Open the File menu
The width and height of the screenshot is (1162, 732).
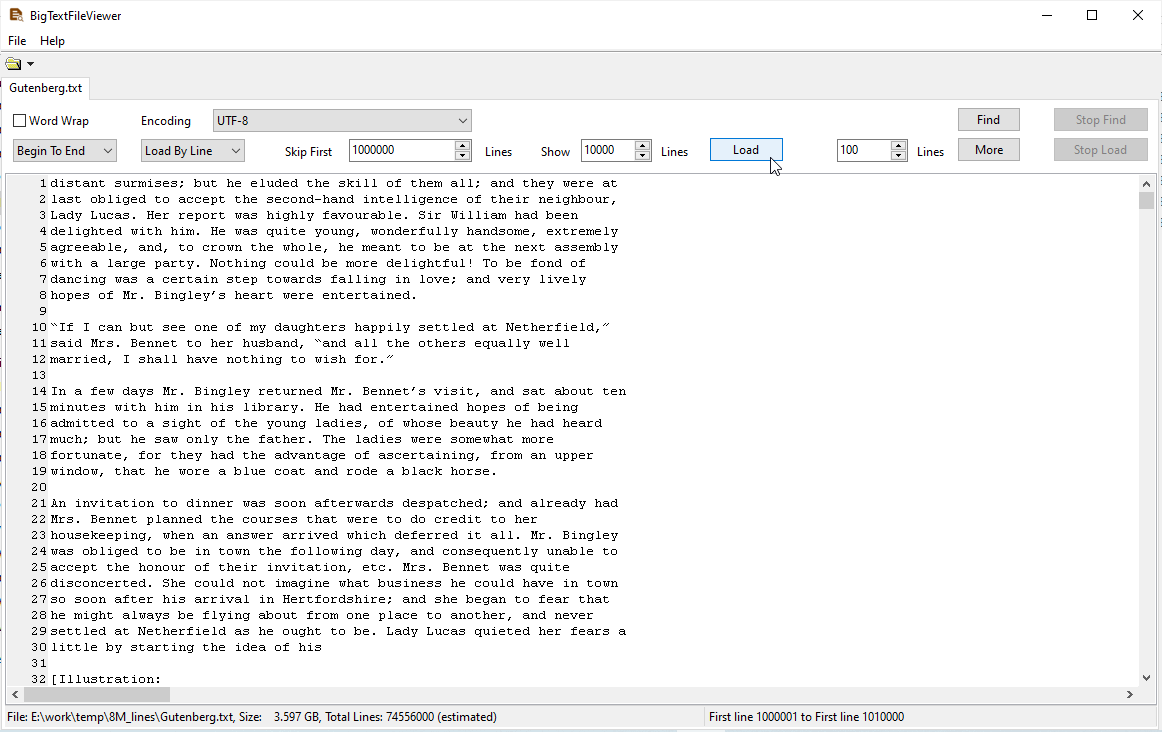pos(17,41)
